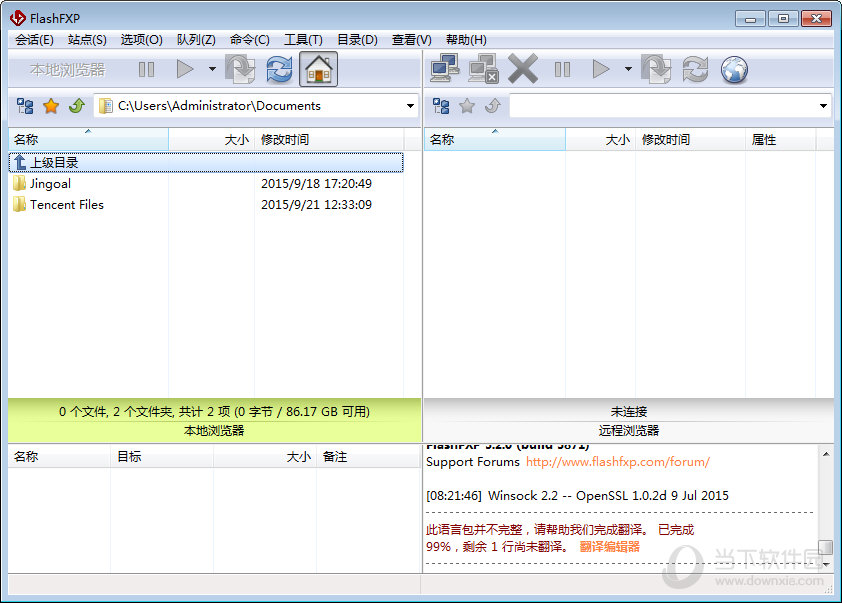The height and width of the screenshot is (603, 842).
Task: Open the local folder tree icon
Action: pyautogui.click(x=25, y=106)
